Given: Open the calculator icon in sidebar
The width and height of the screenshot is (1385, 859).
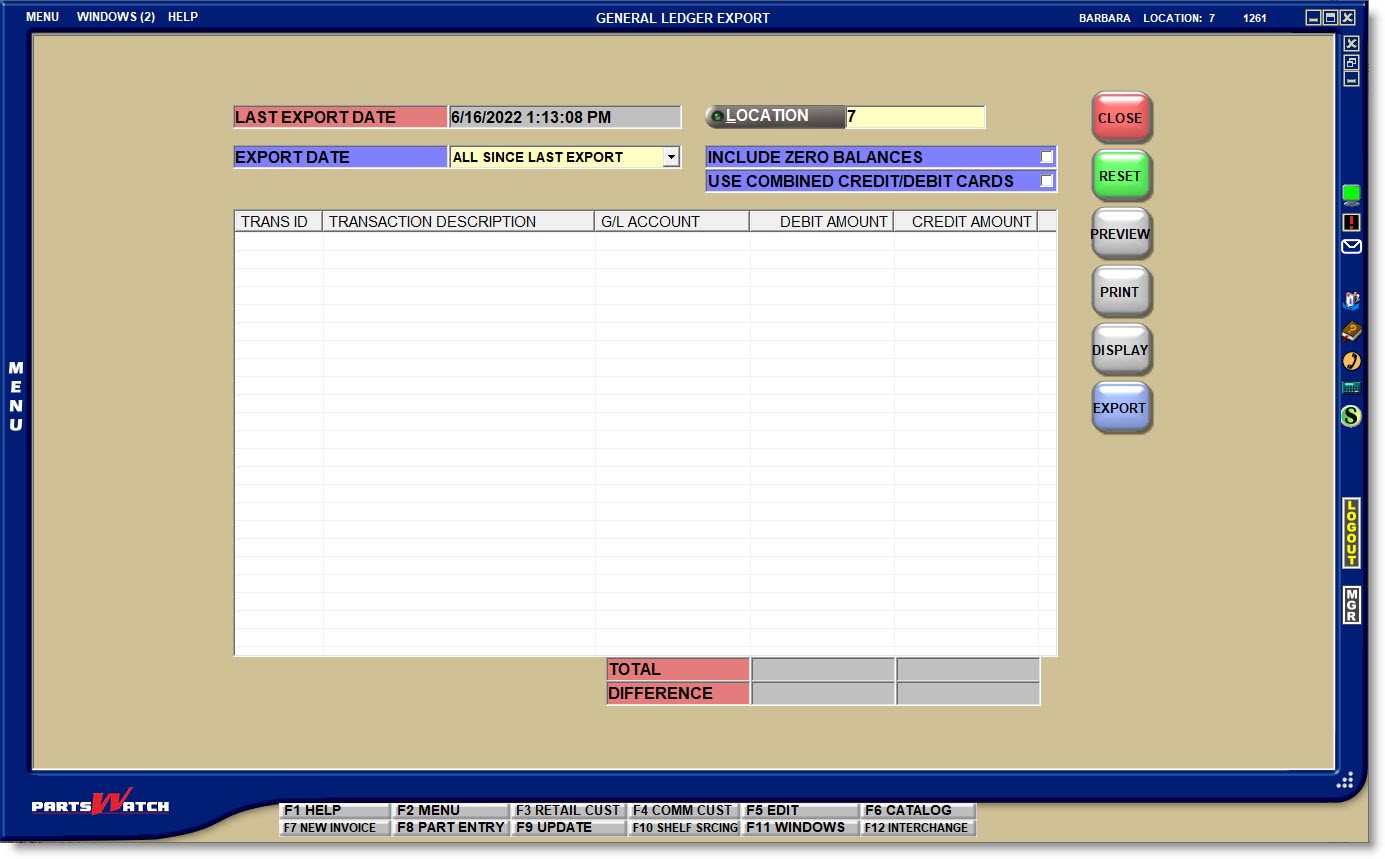Looking at the screenshot, I should tap(1351, 388).
